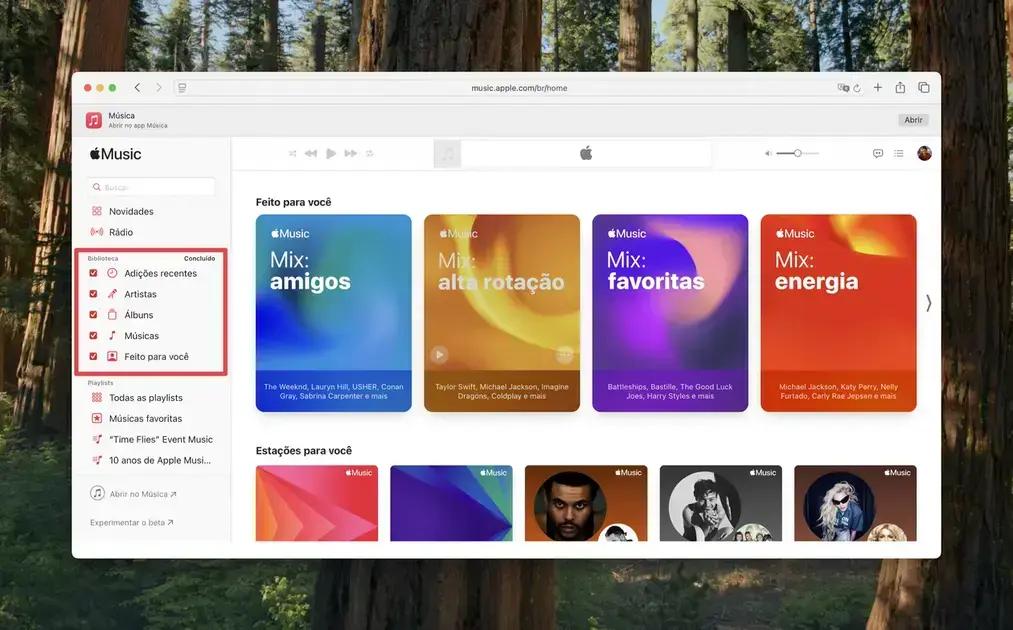This screenshot has height=630, width=1013.
Task: Click the music.apple.com address bar
Action: [519, 88]
